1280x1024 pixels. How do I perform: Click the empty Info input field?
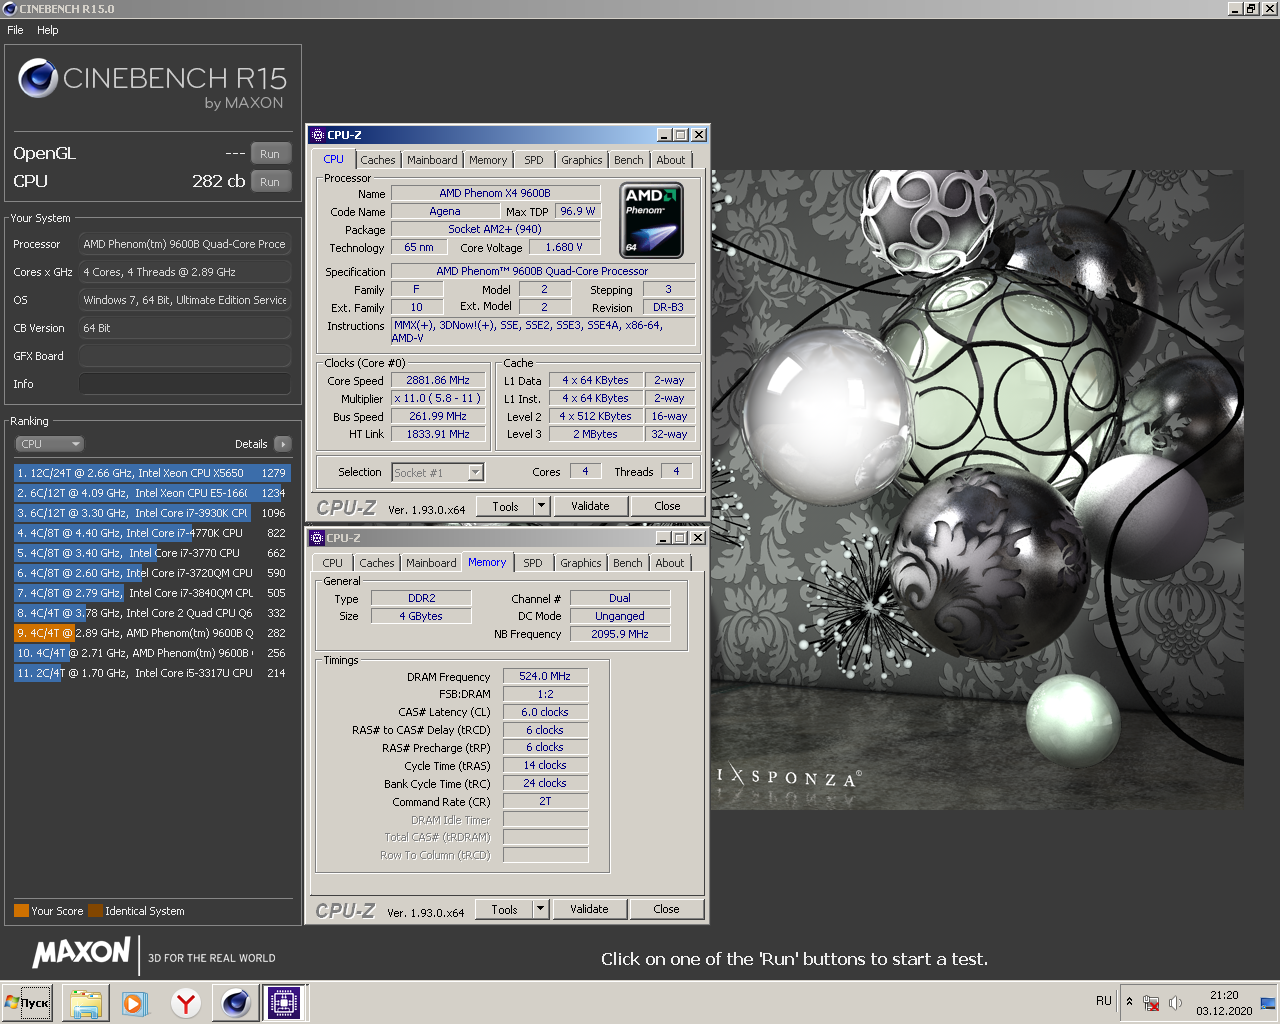tap(185, 384)
